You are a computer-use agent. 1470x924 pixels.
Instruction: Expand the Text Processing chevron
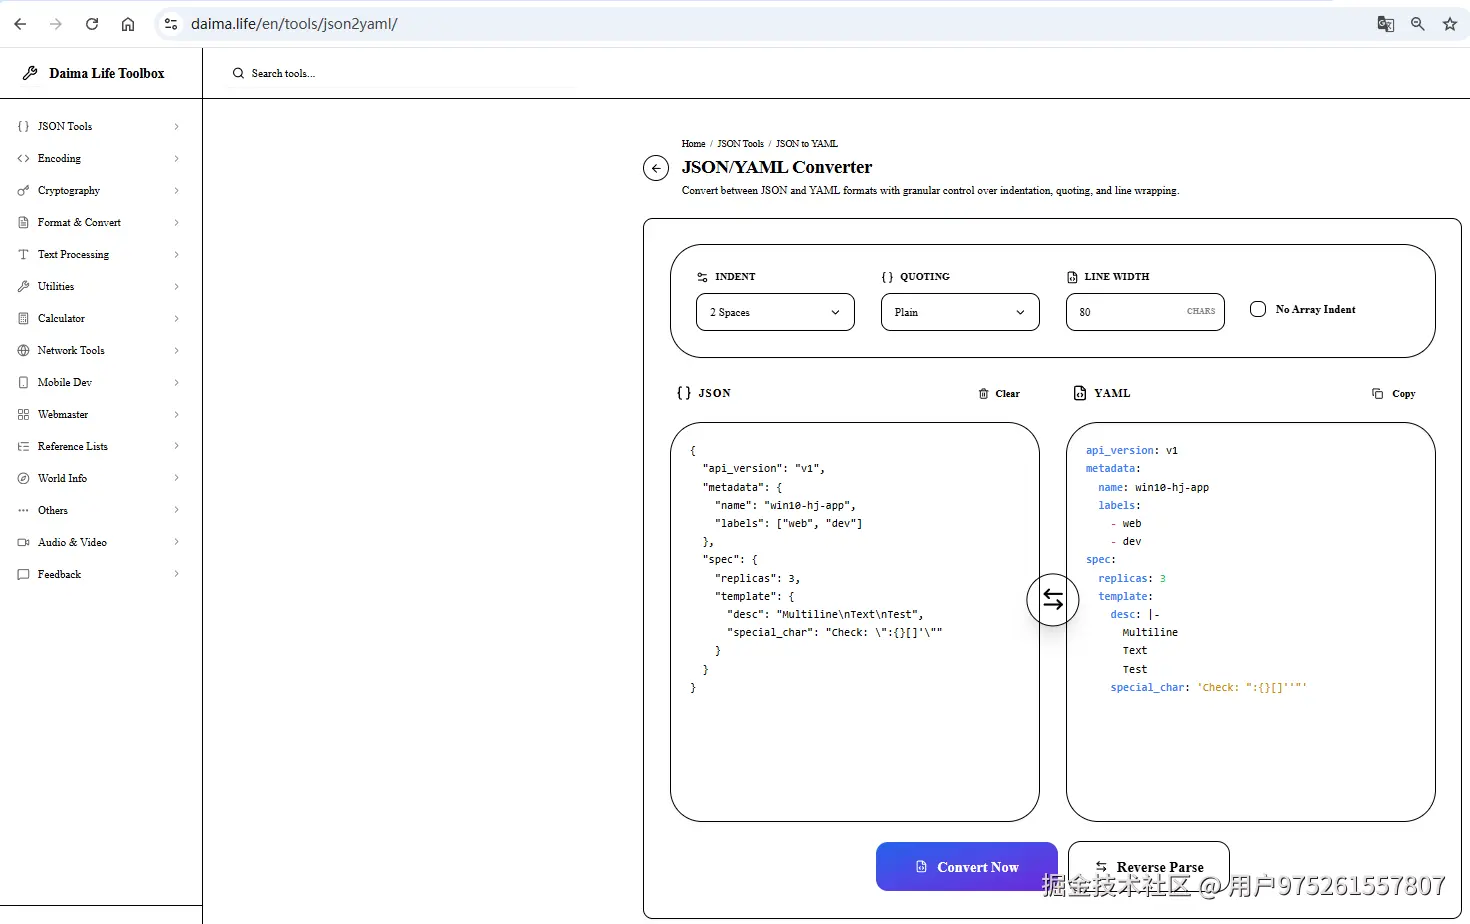(x=177, y=254)
